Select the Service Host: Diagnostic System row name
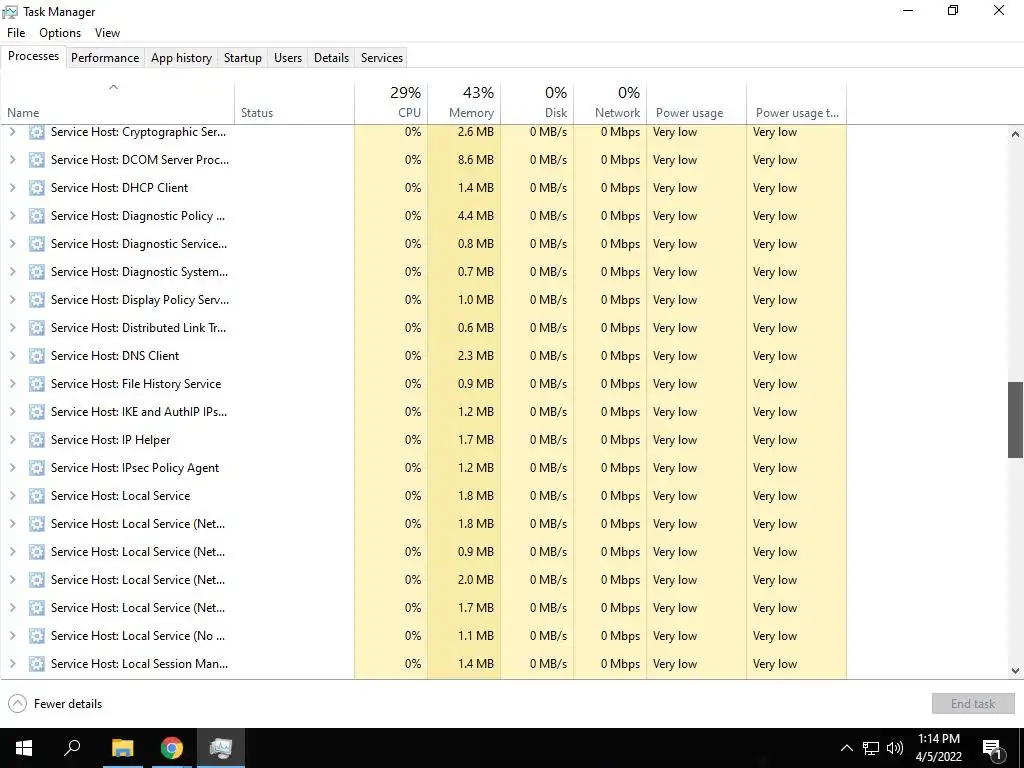The height and width of the screenshot is (768, 1024). pos(139,272)
